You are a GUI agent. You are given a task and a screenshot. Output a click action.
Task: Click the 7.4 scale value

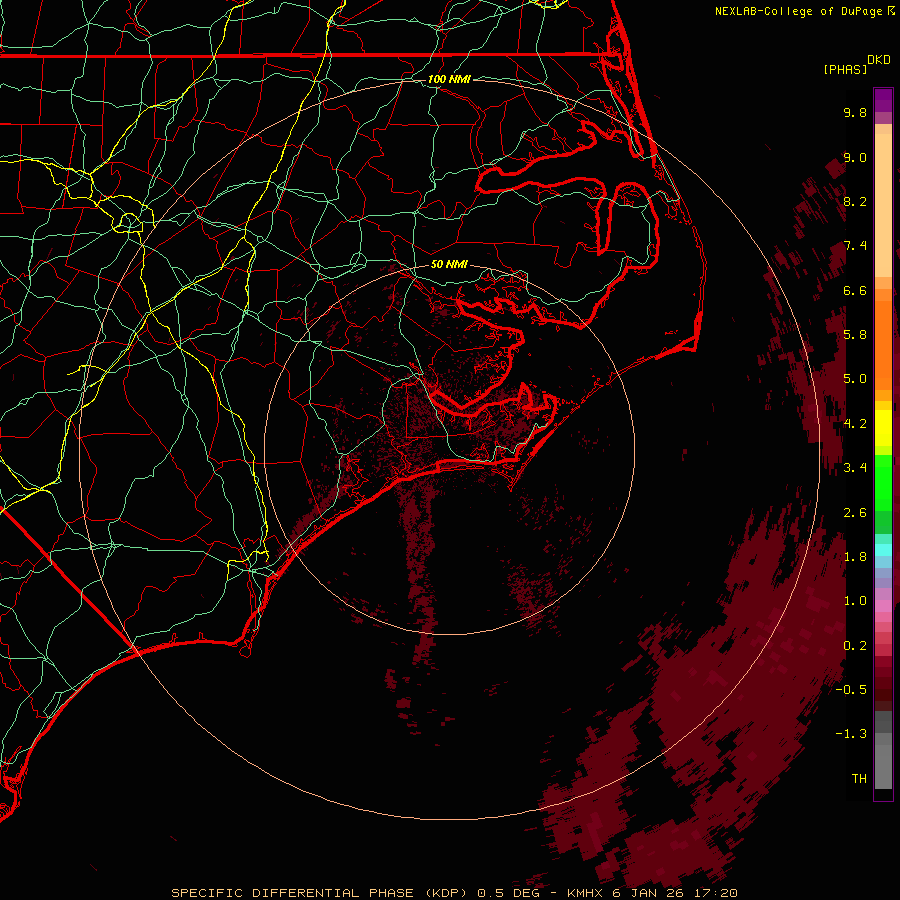click(855, 246)
